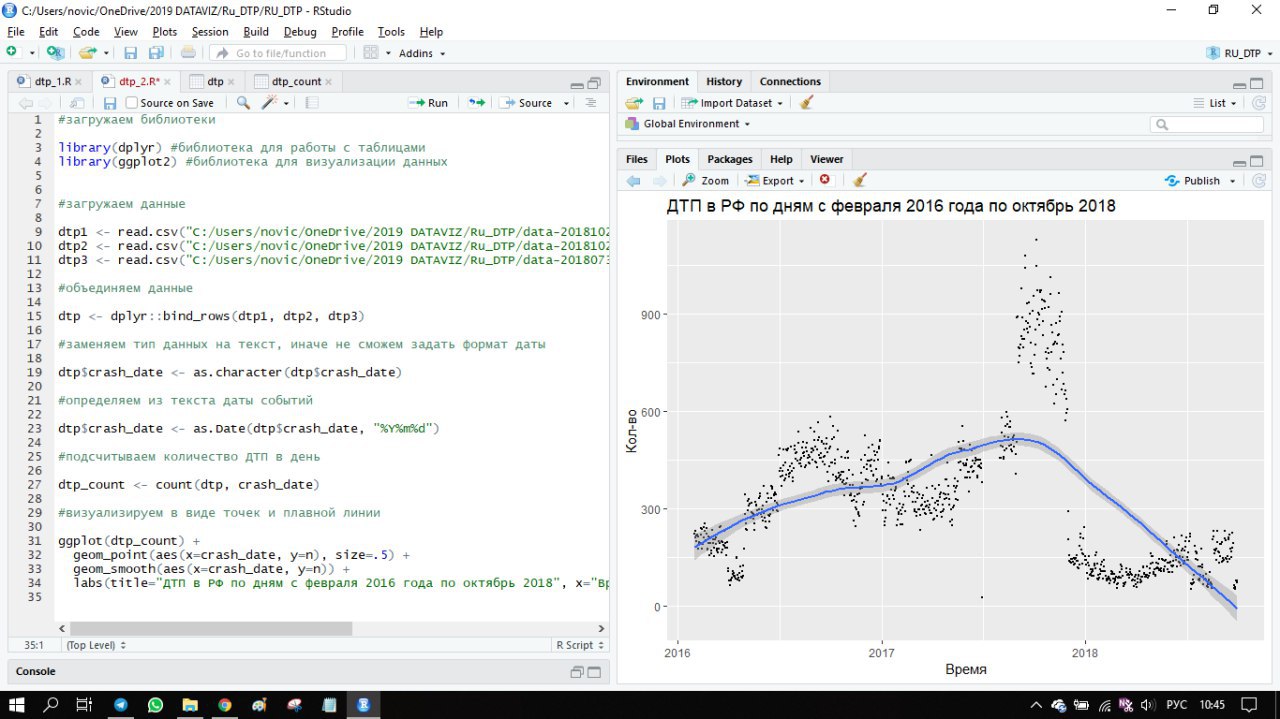Screen dimensions: 1280x719
Task: Switch to the Files tab
Action: (x=637, y=159)
